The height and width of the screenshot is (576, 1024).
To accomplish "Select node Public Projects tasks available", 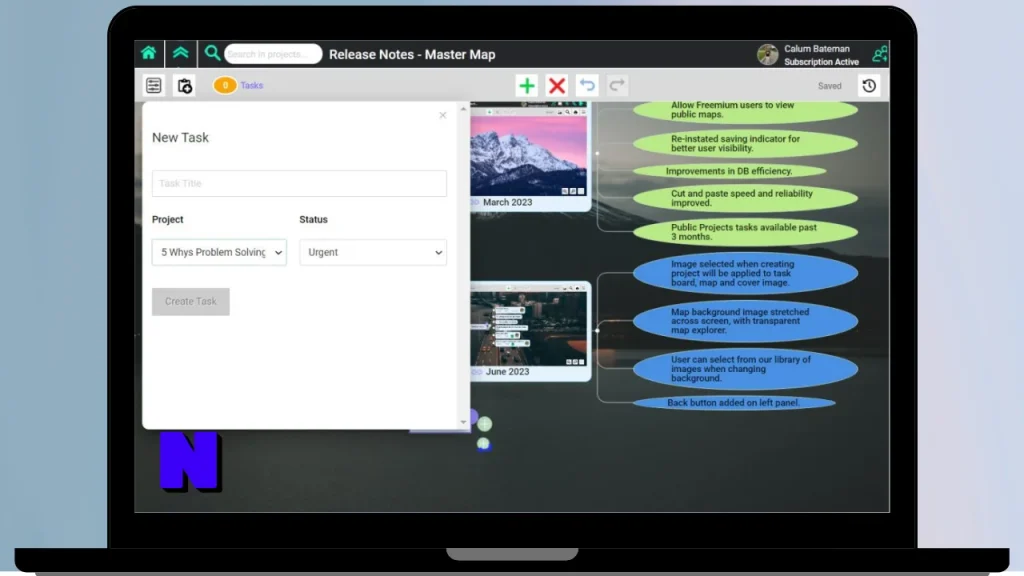I will 745,232.
